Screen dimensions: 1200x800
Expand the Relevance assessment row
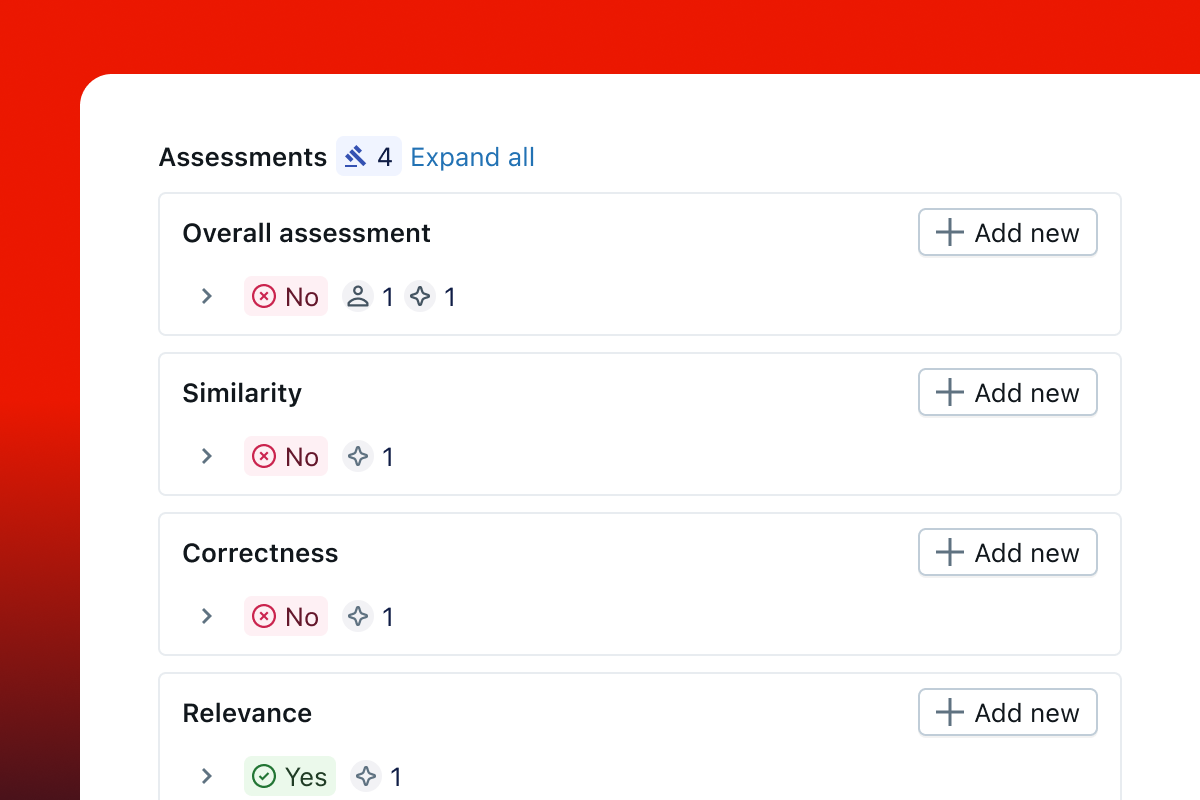pyautogui.click(x=206, y=776)
